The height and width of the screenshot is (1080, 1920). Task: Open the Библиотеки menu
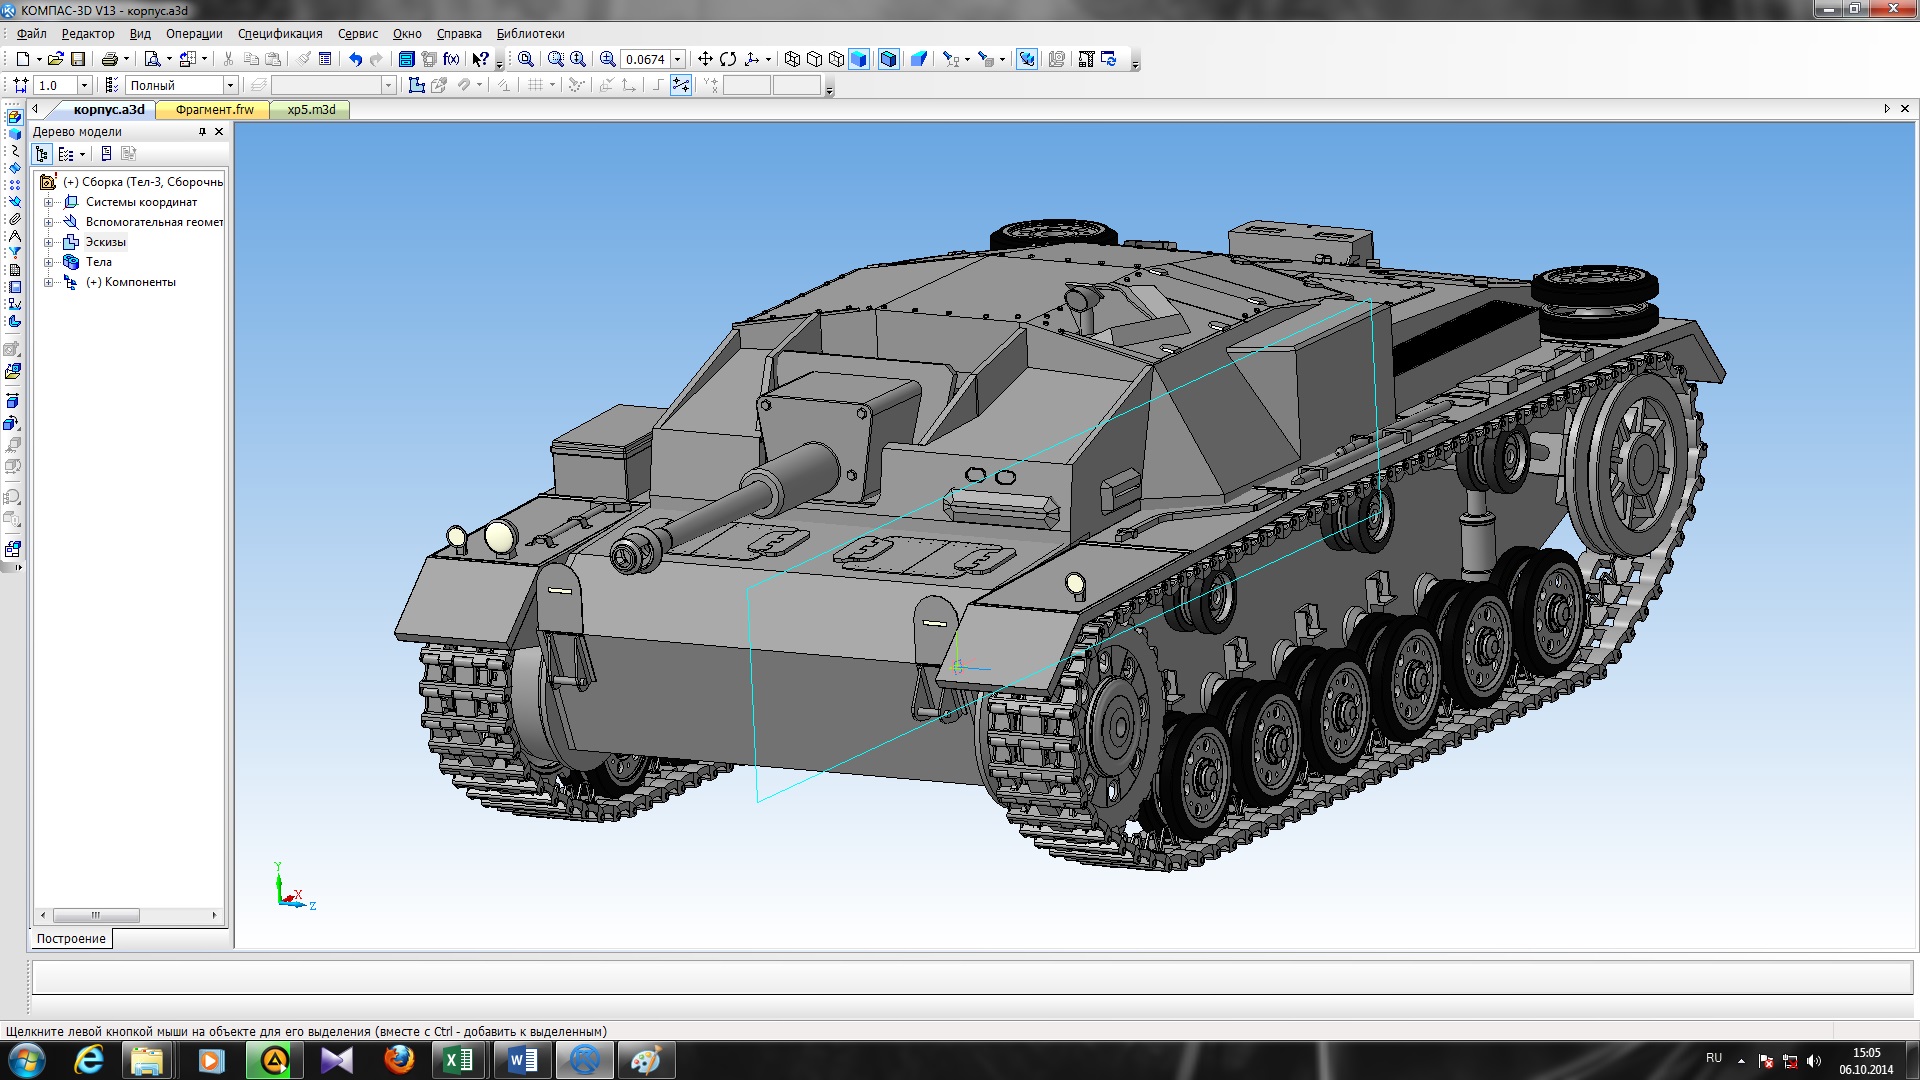531,33
